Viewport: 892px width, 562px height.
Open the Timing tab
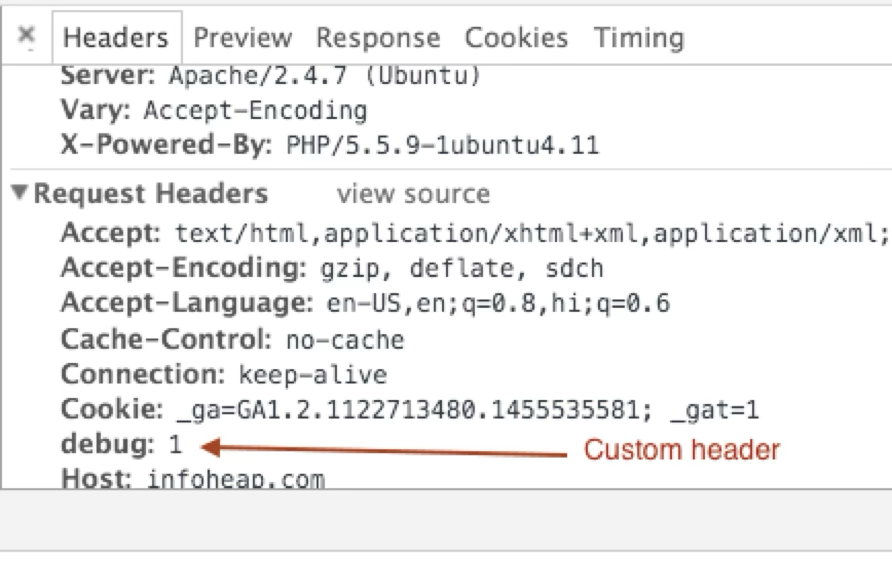[x=639, y=38]
